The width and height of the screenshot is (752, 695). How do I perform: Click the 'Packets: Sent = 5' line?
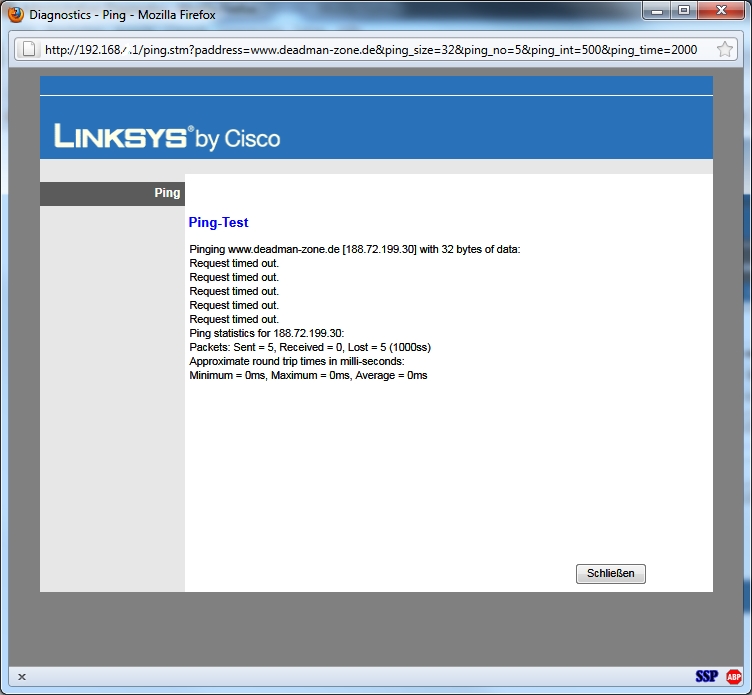point(310,347)
